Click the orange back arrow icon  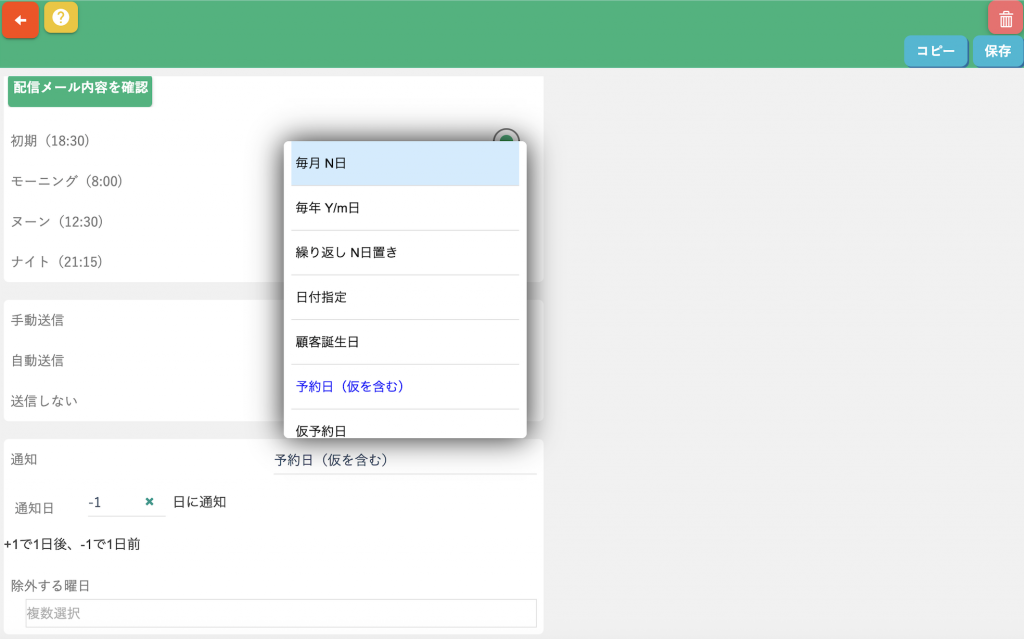20,20
